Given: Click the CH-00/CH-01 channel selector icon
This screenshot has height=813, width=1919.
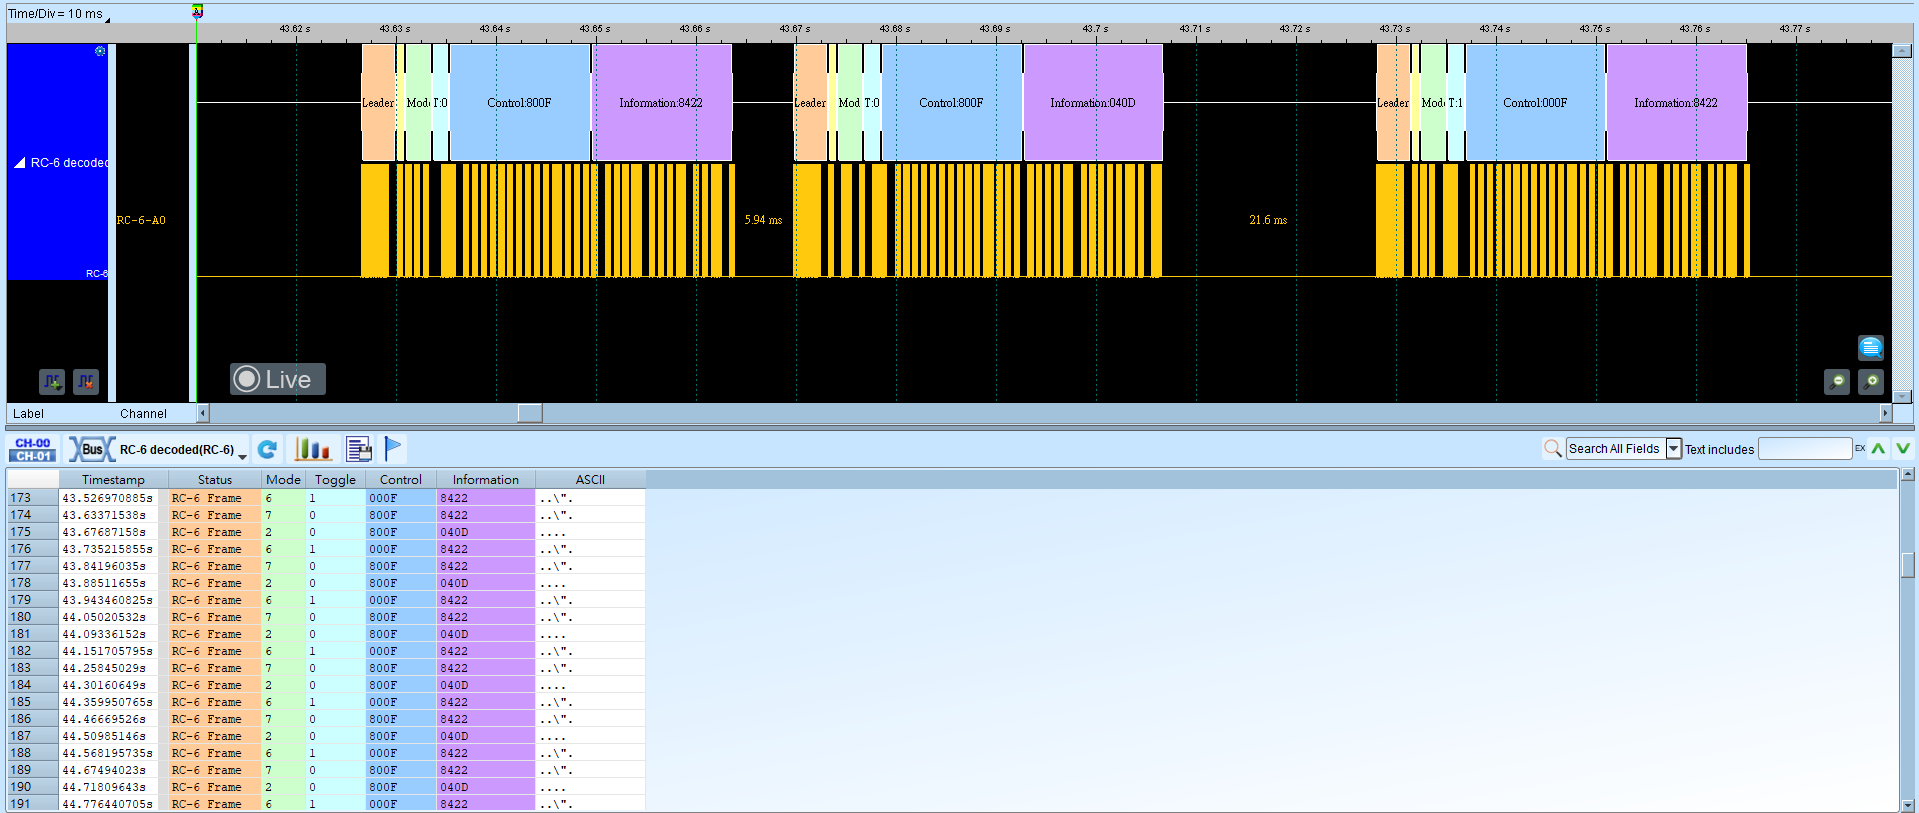Looking at the screenshot, I should [x=33, y=449].
